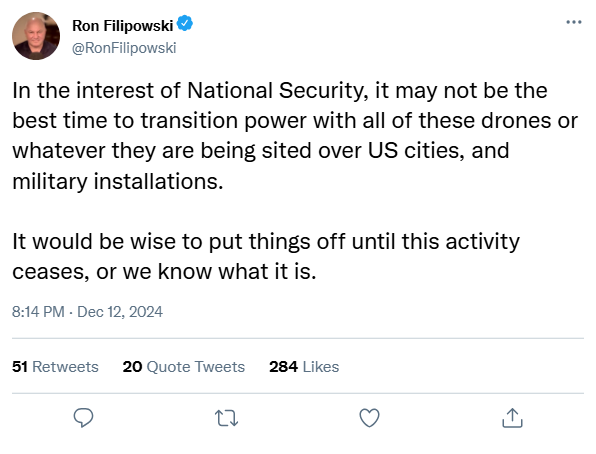Click the Ron Filipowski display name
Image resolution: width=596 pixels, height=454 pixels.
[x=122, y=25]
